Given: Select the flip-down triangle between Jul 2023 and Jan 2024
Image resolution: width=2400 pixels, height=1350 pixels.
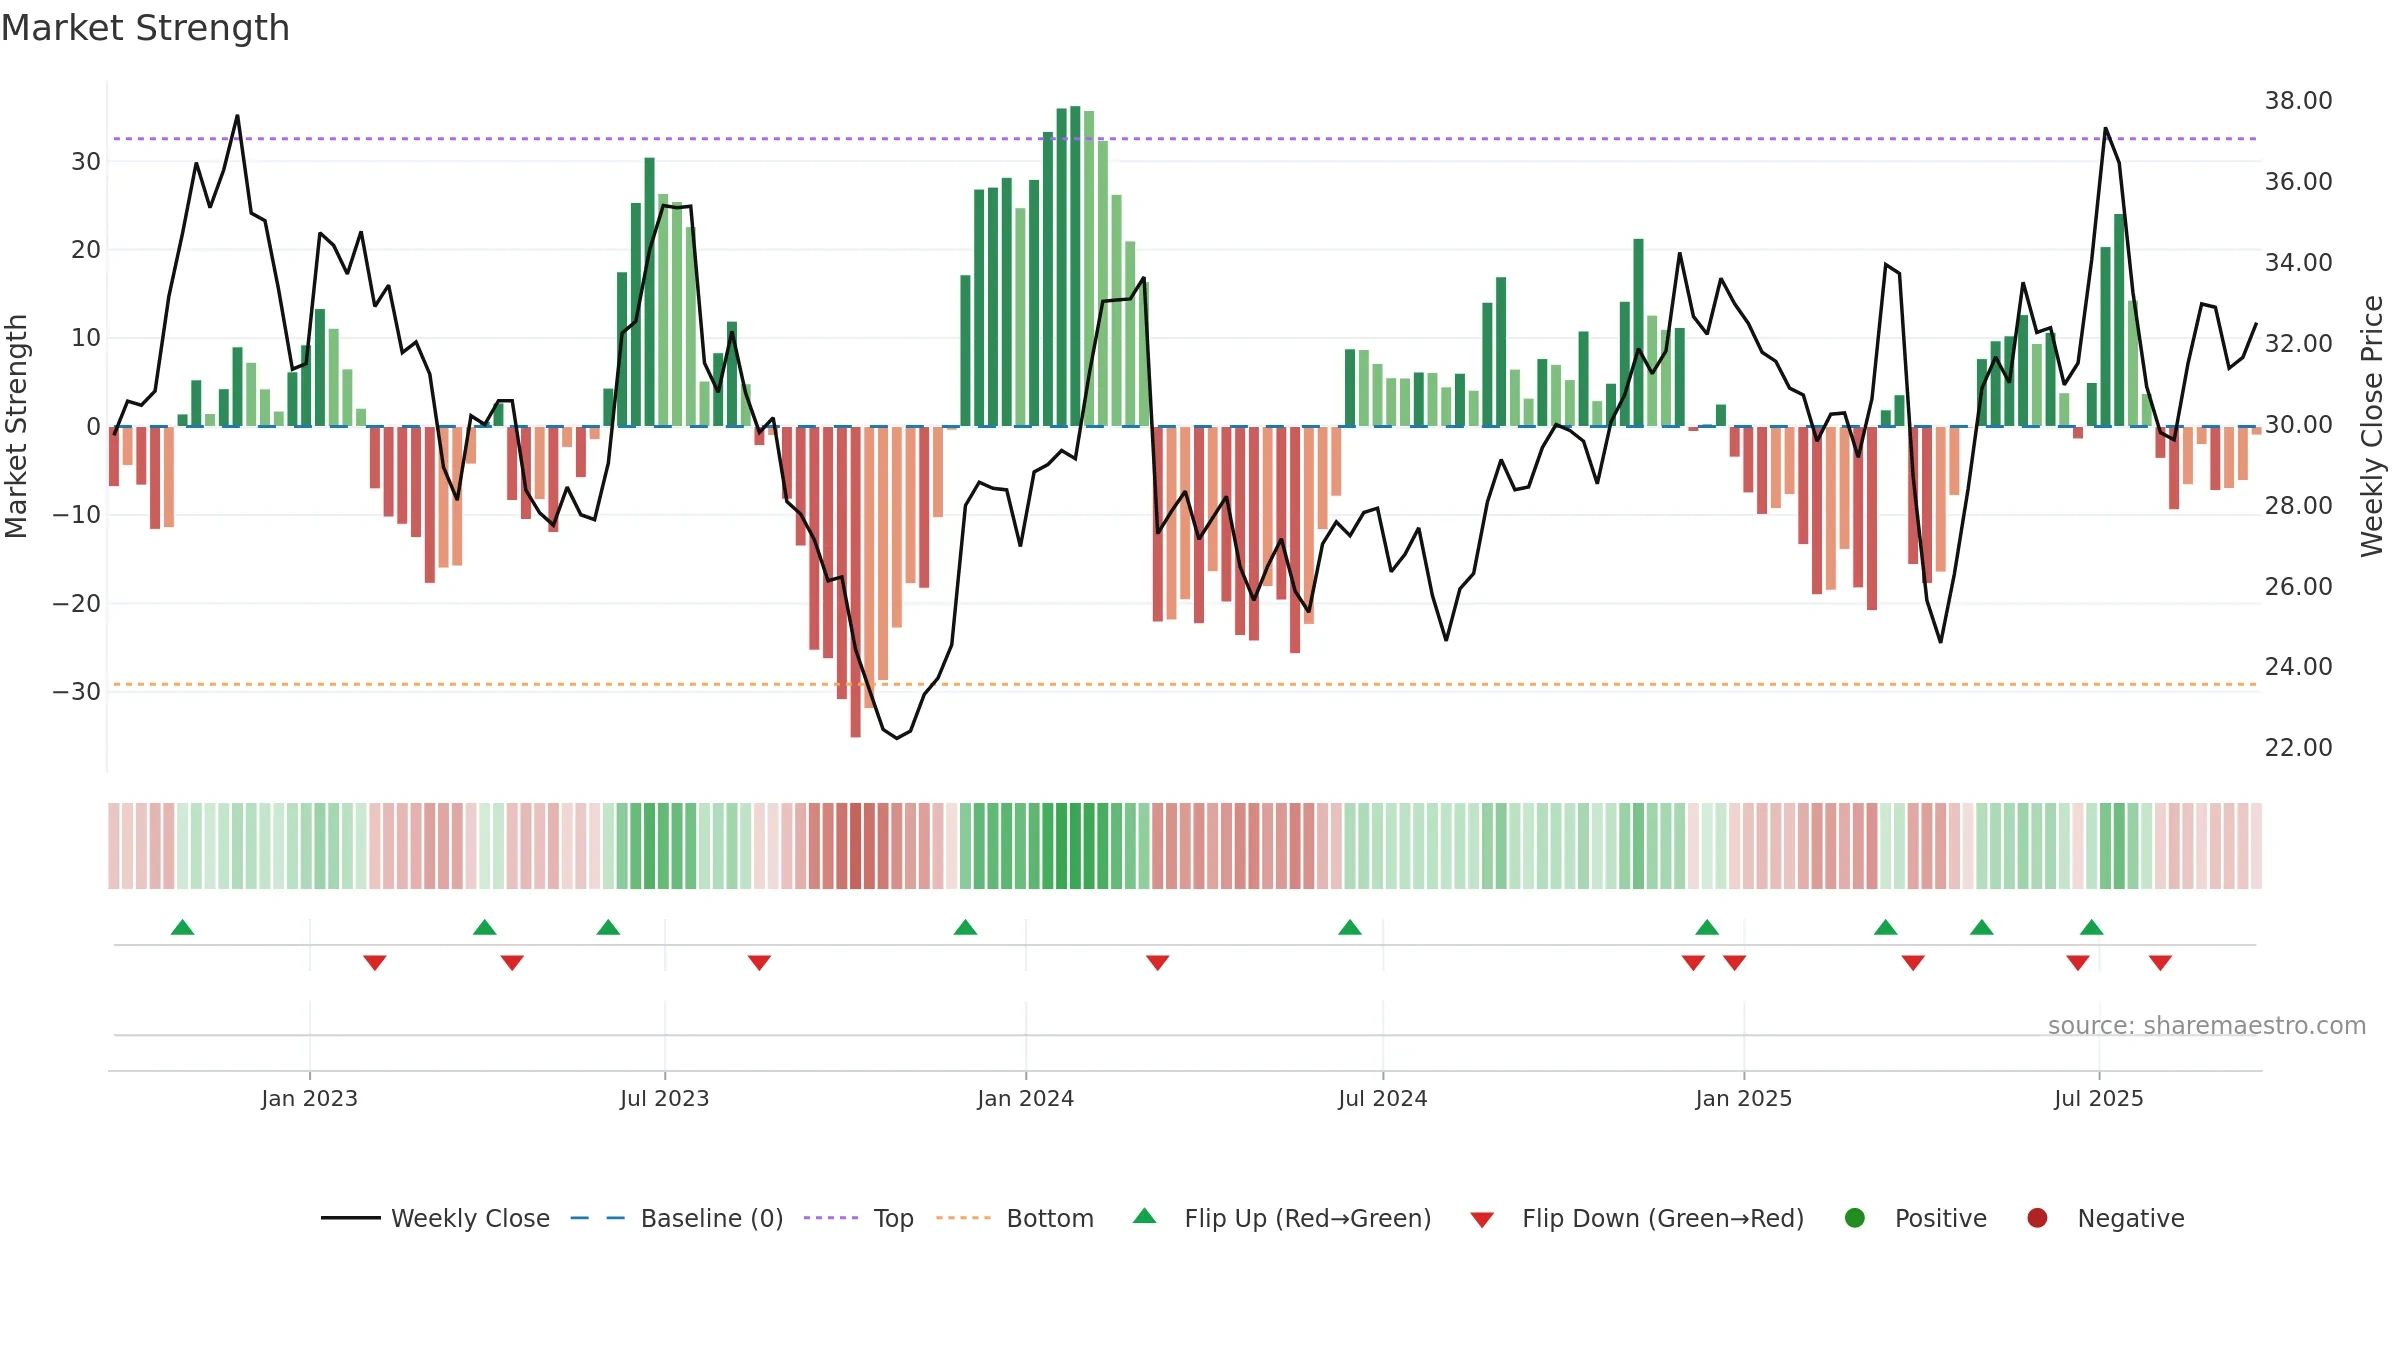Looking at the screenshot, I should click(759, 963).
